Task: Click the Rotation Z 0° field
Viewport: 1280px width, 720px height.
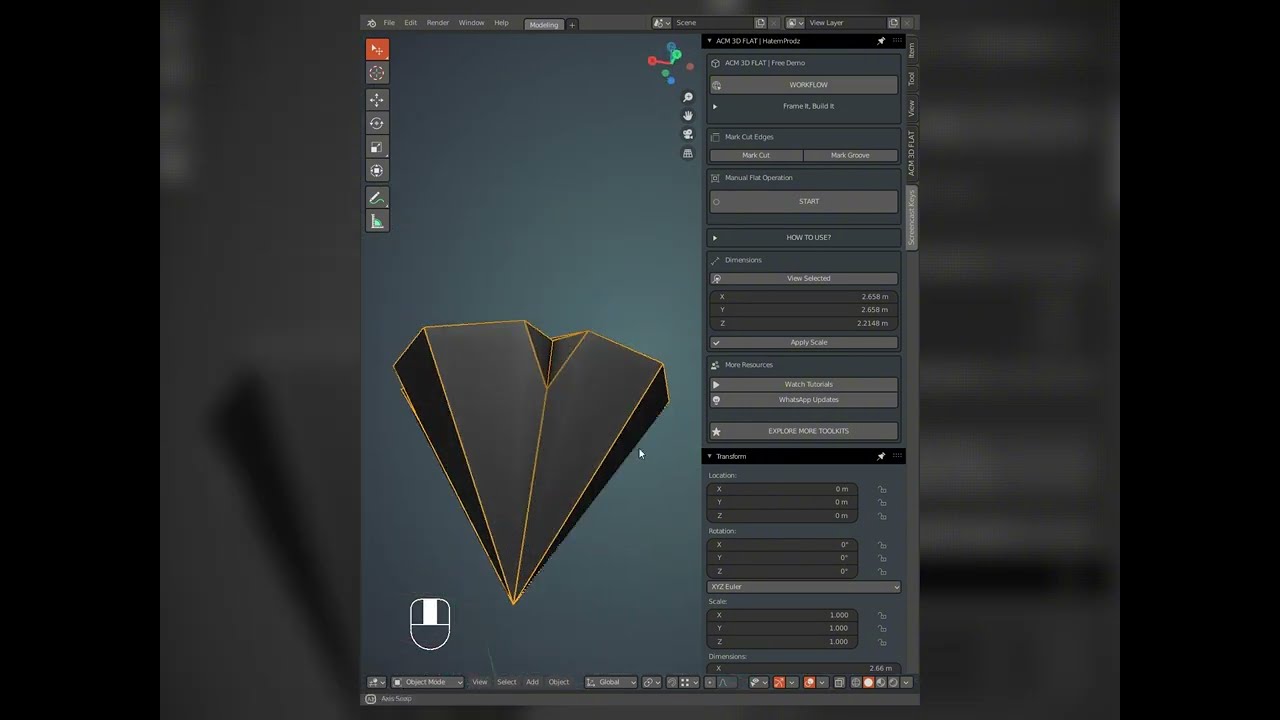Action: coord(782,571)
